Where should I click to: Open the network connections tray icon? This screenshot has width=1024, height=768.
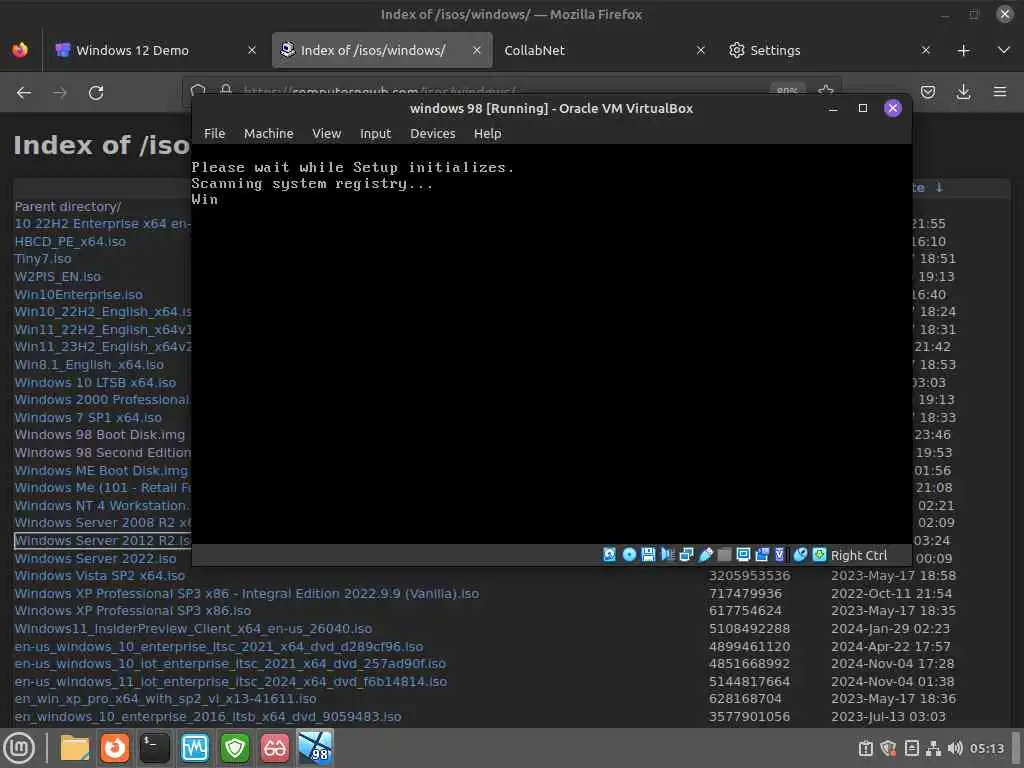(934, 748)
